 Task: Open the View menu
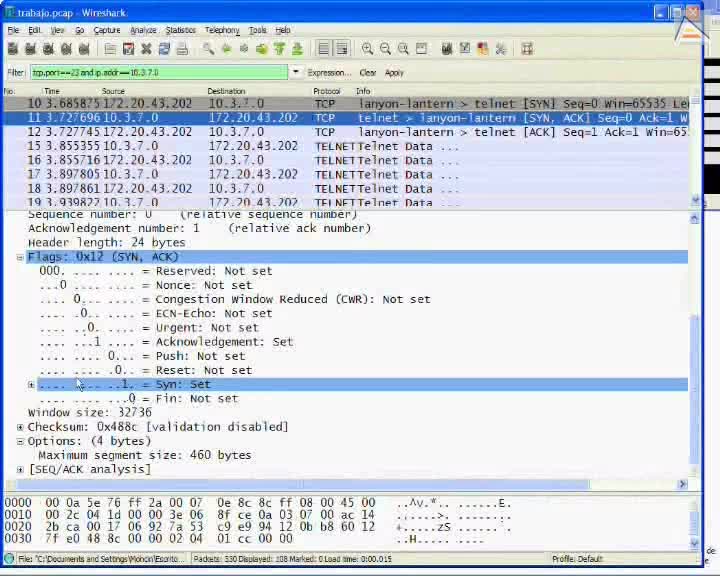click(57, 30)
